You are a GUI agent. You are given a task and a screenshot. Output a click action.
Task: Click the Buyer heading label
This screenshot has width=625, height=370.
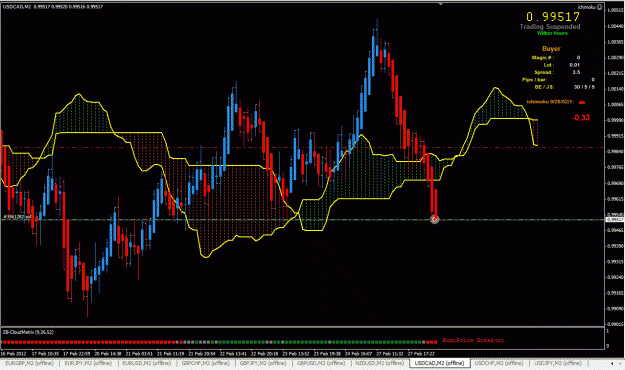click(x=551, y=49)
